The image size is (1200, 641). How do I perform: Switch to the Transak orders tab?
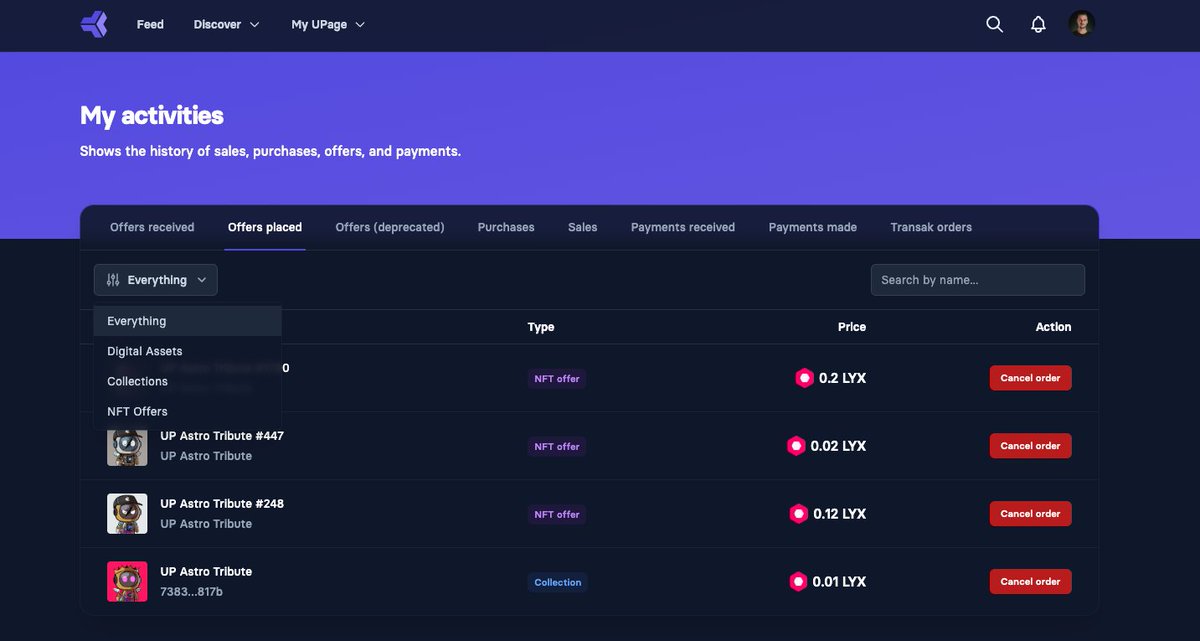[x=931, y=227]
